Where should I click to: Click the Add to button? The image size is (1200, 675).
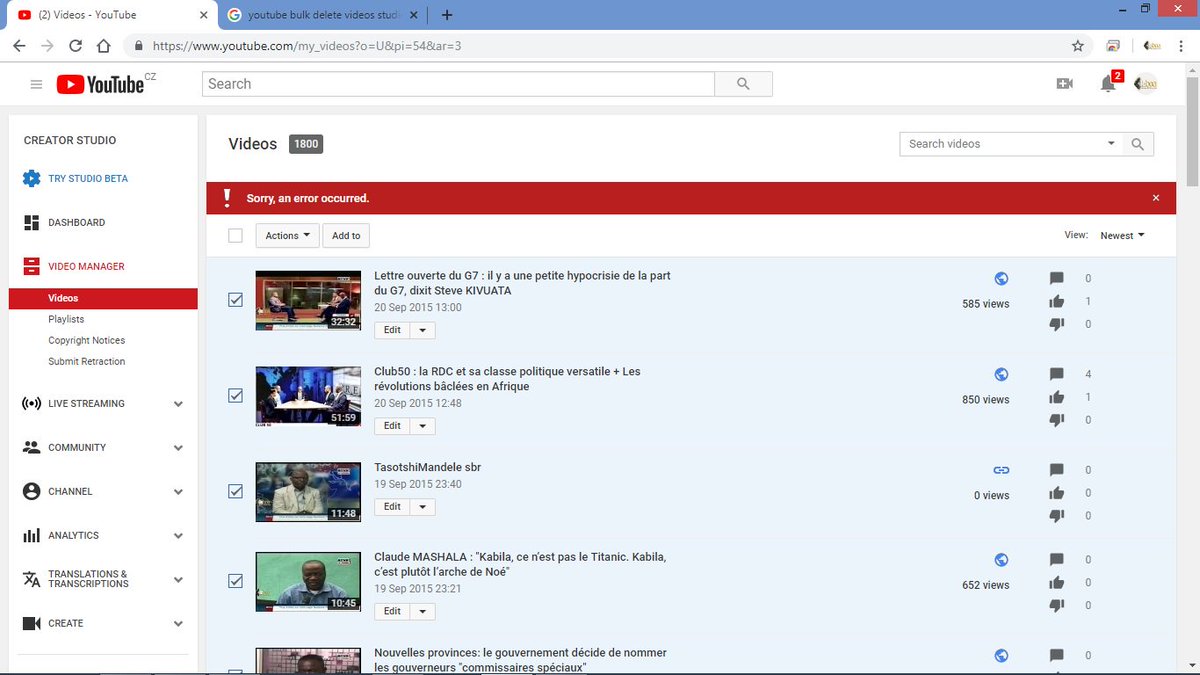click(x=346, y=236)
